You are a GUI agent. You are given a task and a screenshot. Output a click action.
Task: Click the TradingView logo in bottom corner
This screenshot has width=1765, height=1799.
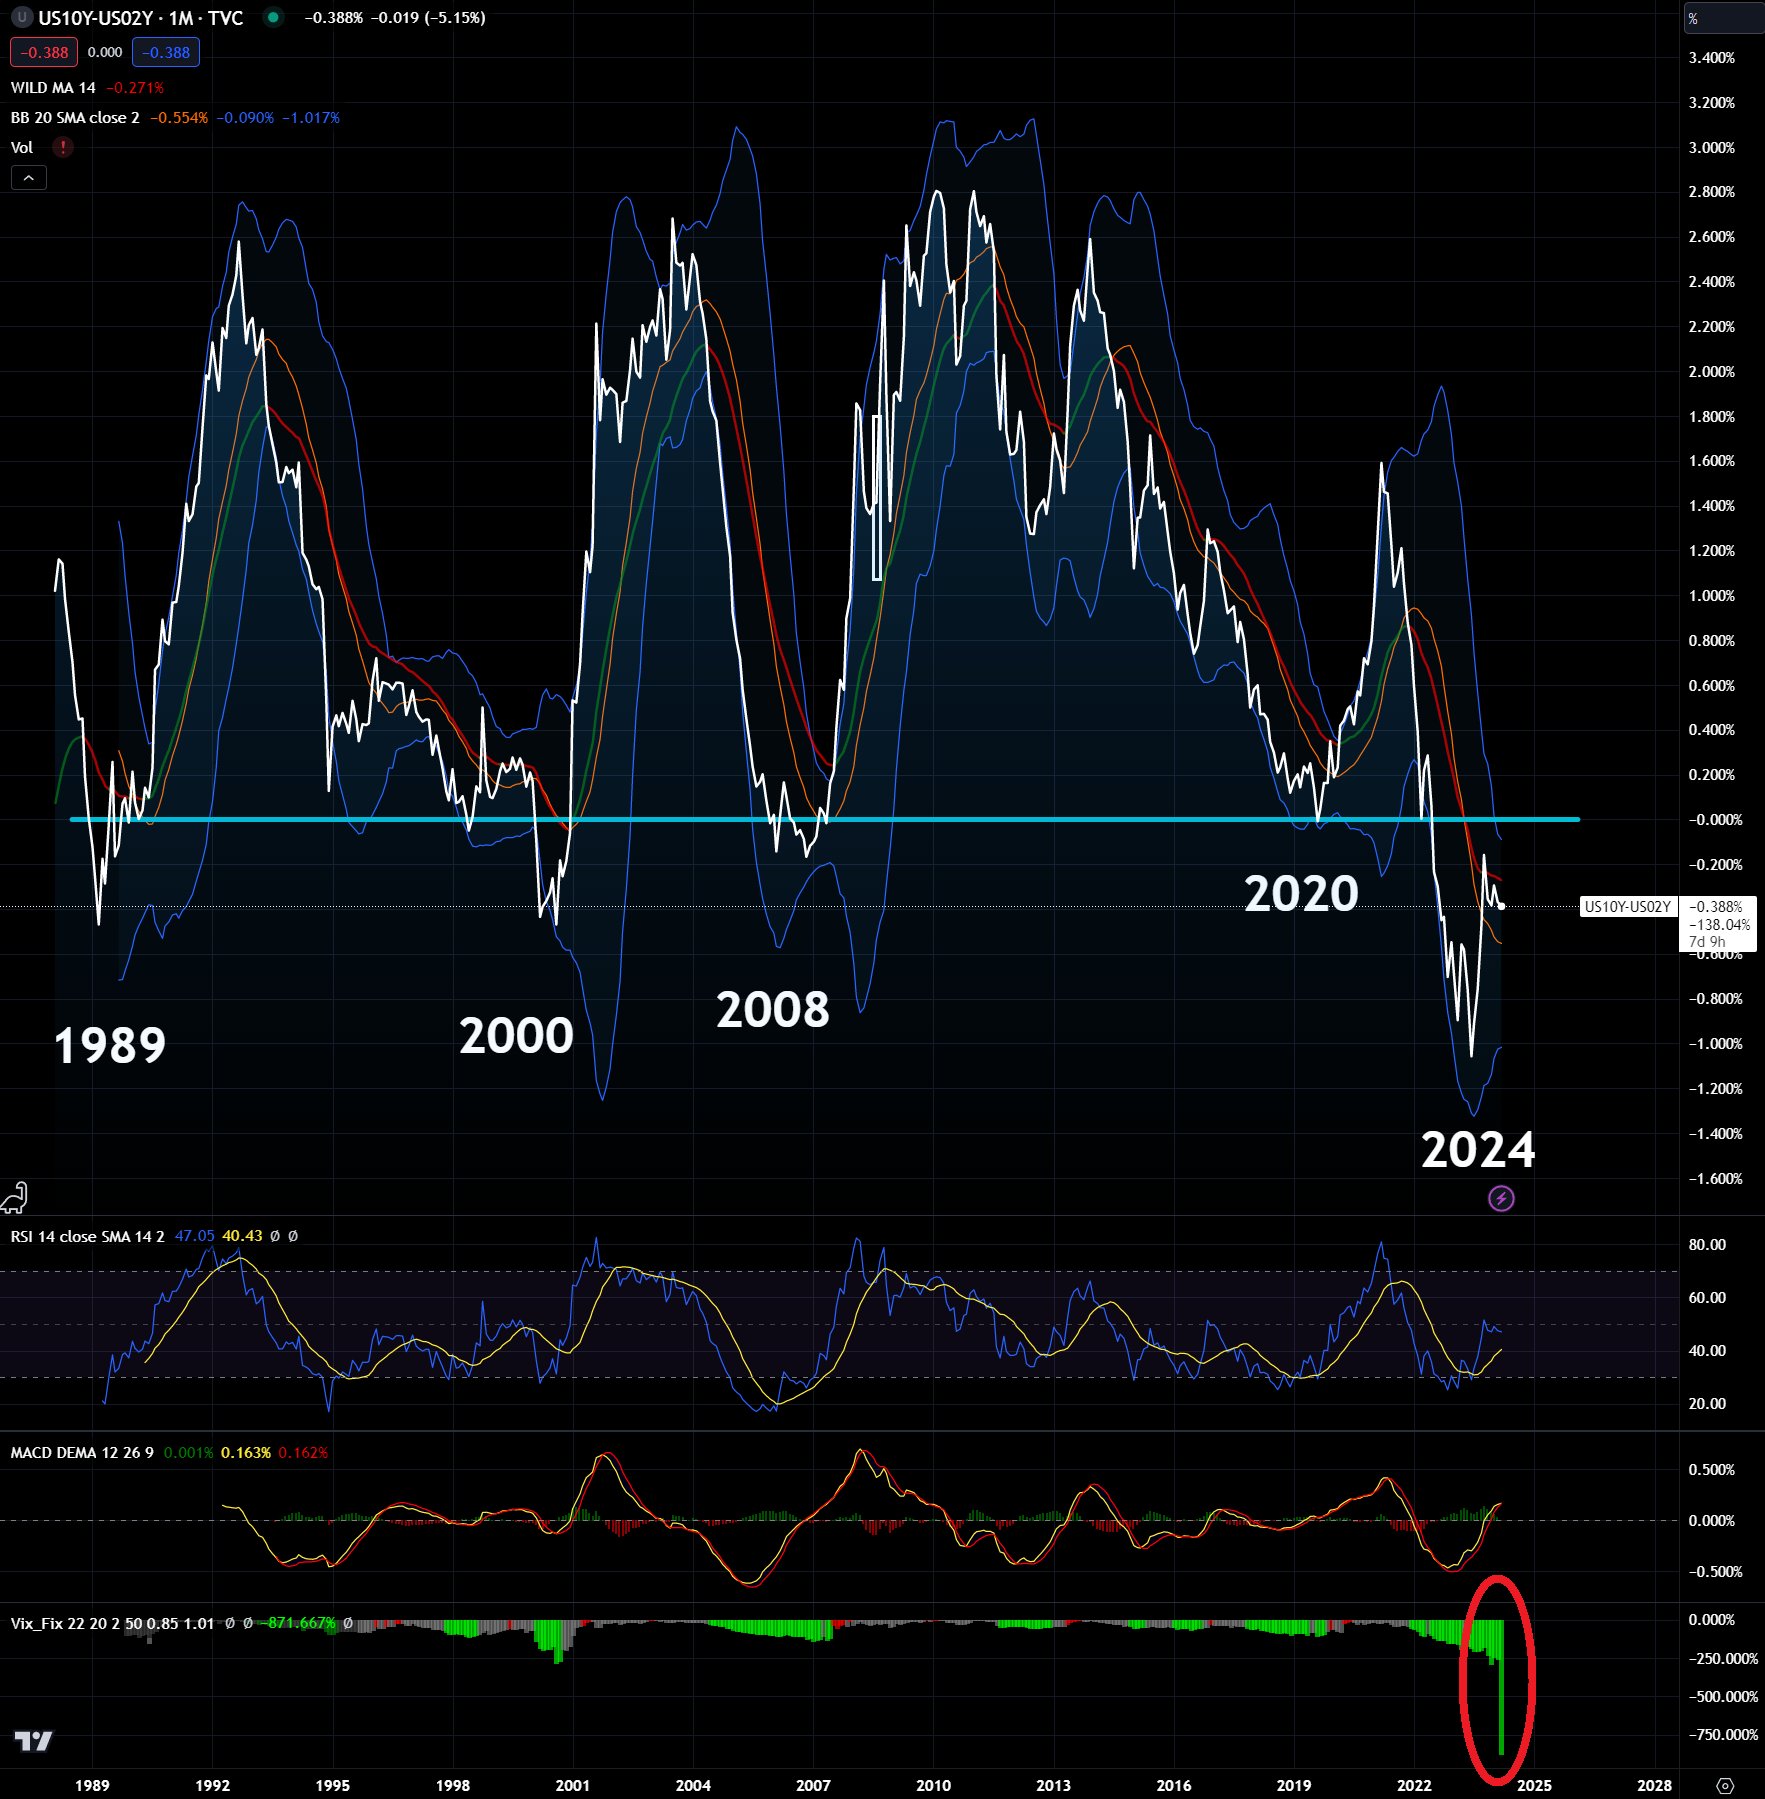tap(33, 1741)
